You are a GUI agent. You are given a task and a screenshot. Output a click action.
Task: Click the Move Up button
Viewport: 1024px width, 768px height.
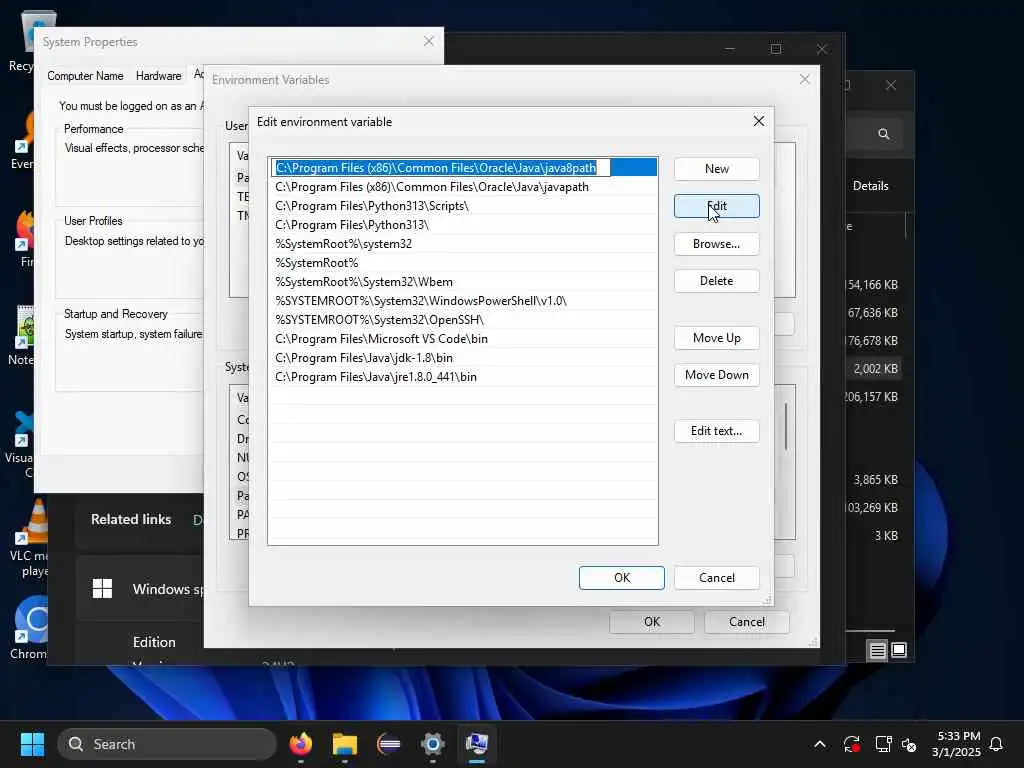pos(716,338)
